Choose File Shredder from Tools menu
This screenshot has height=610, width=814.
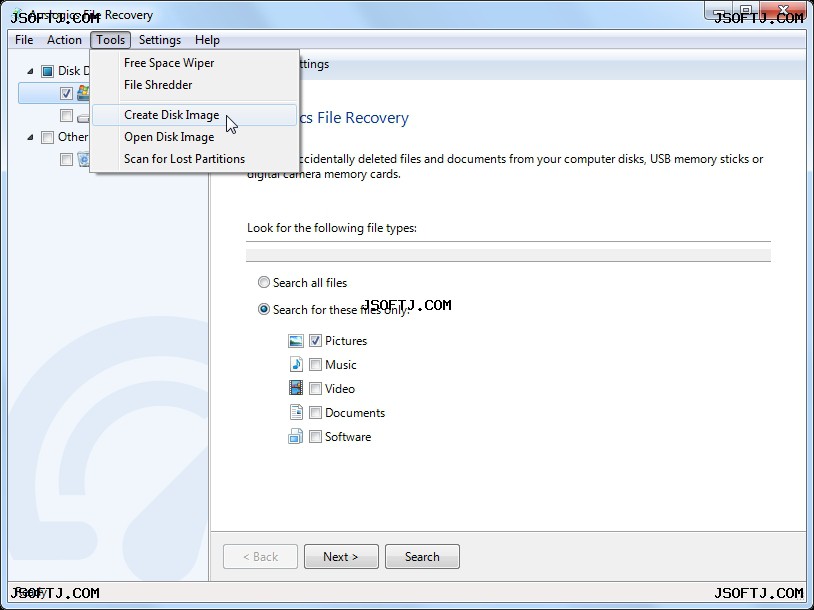pos(195,85)
